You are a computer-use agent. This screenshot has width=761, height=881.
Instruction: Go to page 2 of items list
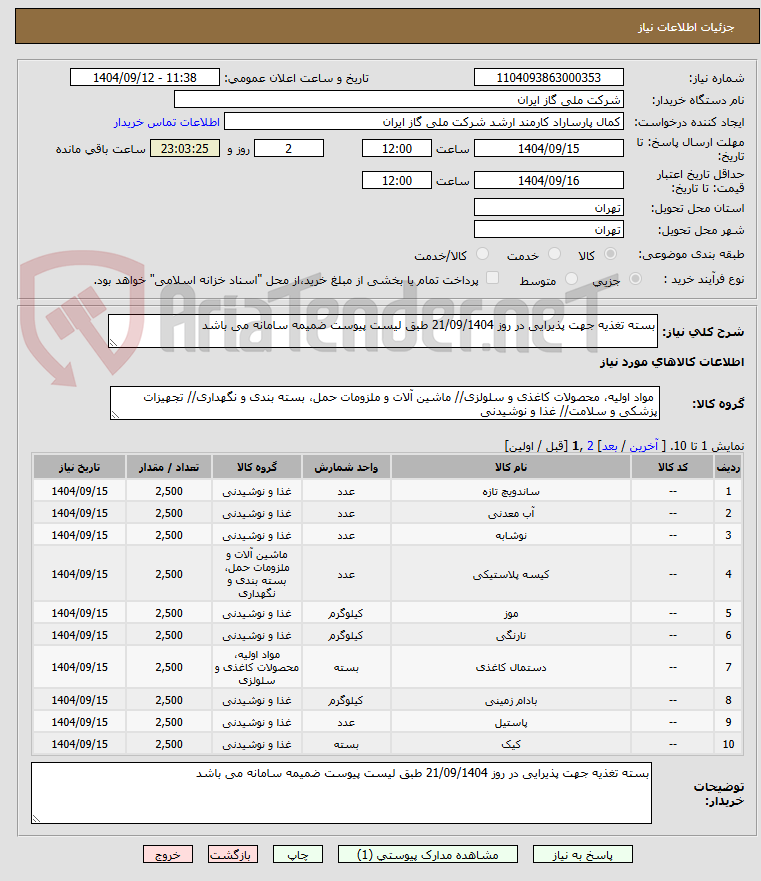[x=590, y=446]
